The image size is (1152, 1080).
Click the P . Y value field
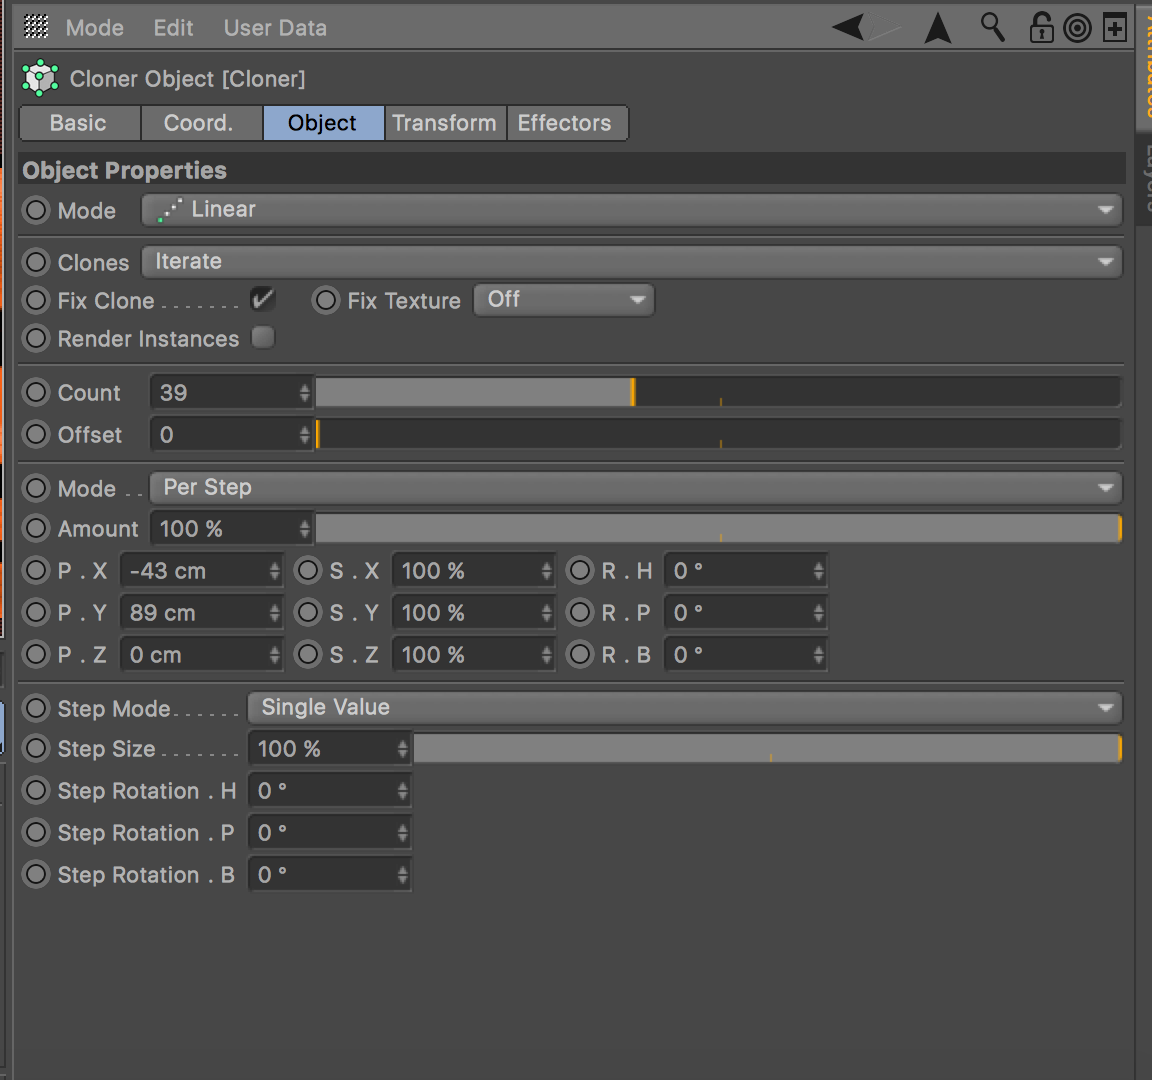[201, 613]
